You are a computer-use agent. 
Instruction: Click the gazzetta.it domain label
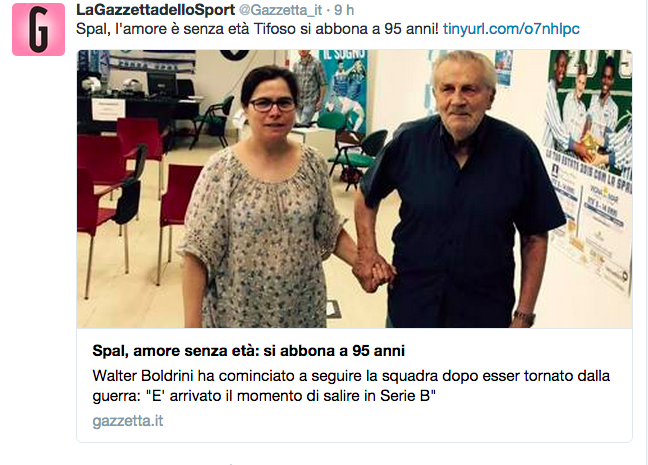tap(128, 421)
